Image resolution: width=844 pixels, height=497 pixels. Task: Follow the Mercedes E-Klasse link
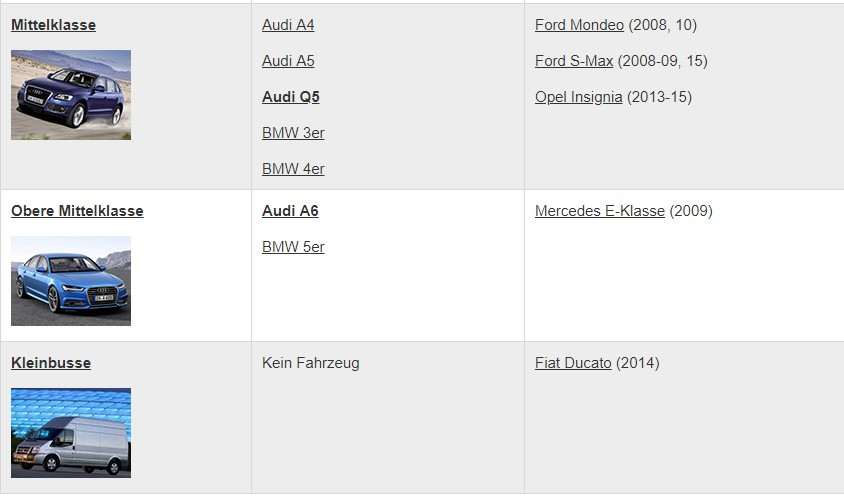(x=600, y=211)
